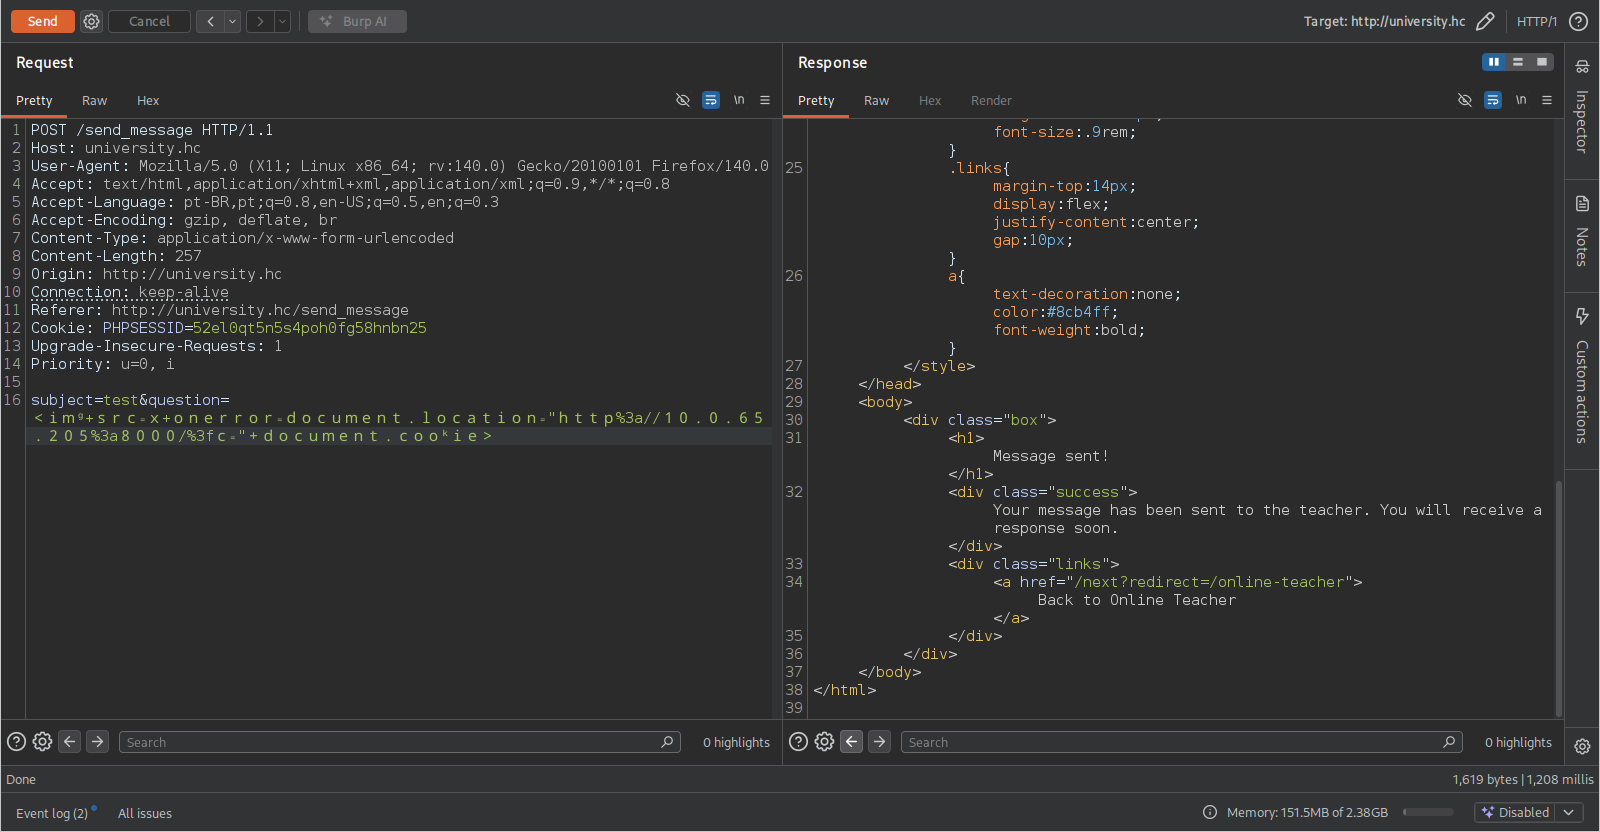Expand the history forward dropdown arrow

(x=283, y=21)
